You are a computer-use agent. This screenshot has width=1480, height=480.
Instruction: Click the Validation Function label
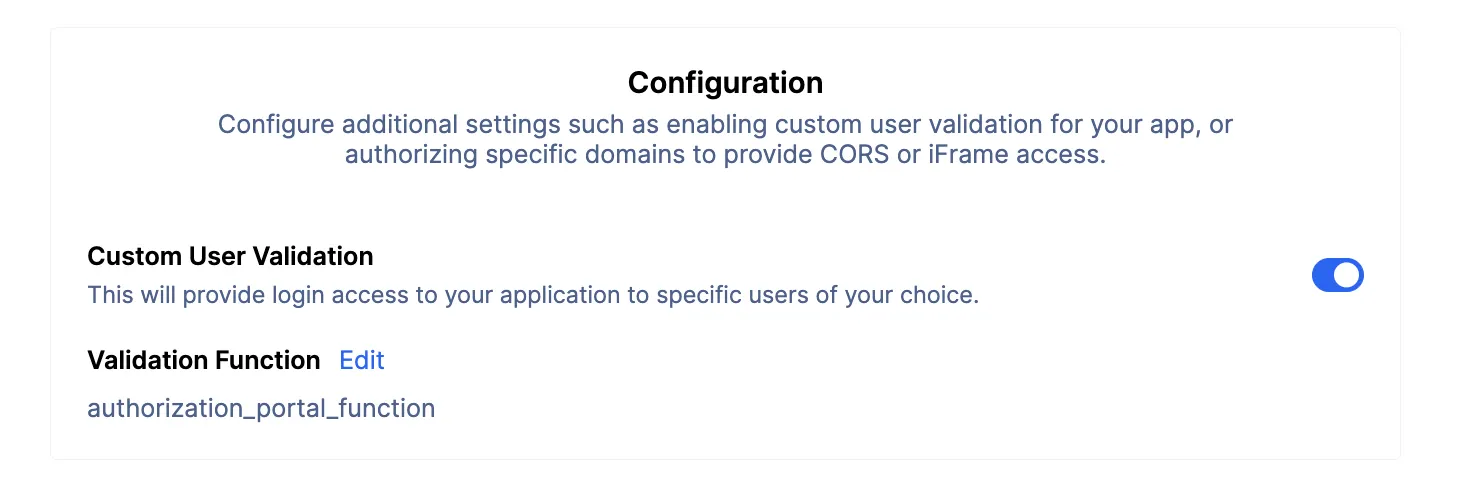[204, 360]
